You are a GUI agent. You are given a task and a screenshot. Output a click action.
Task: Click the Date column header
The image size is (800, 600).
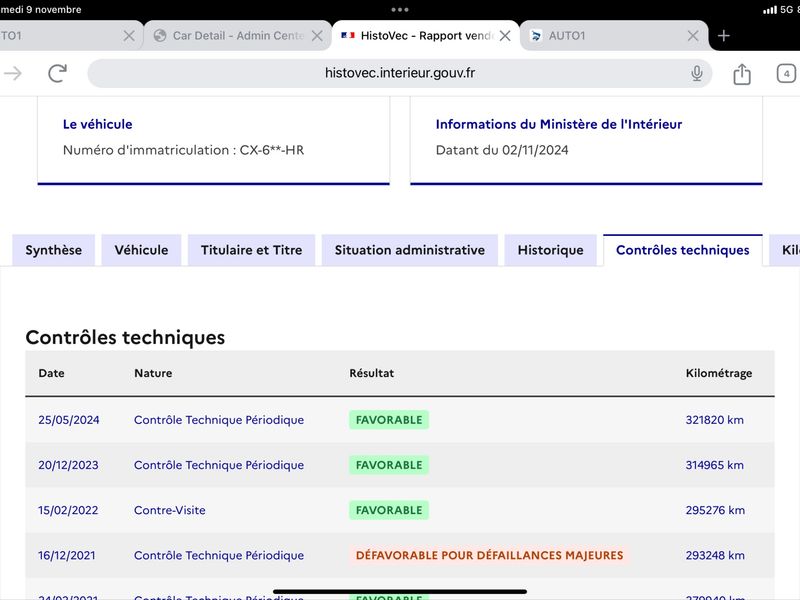(52, 373)
